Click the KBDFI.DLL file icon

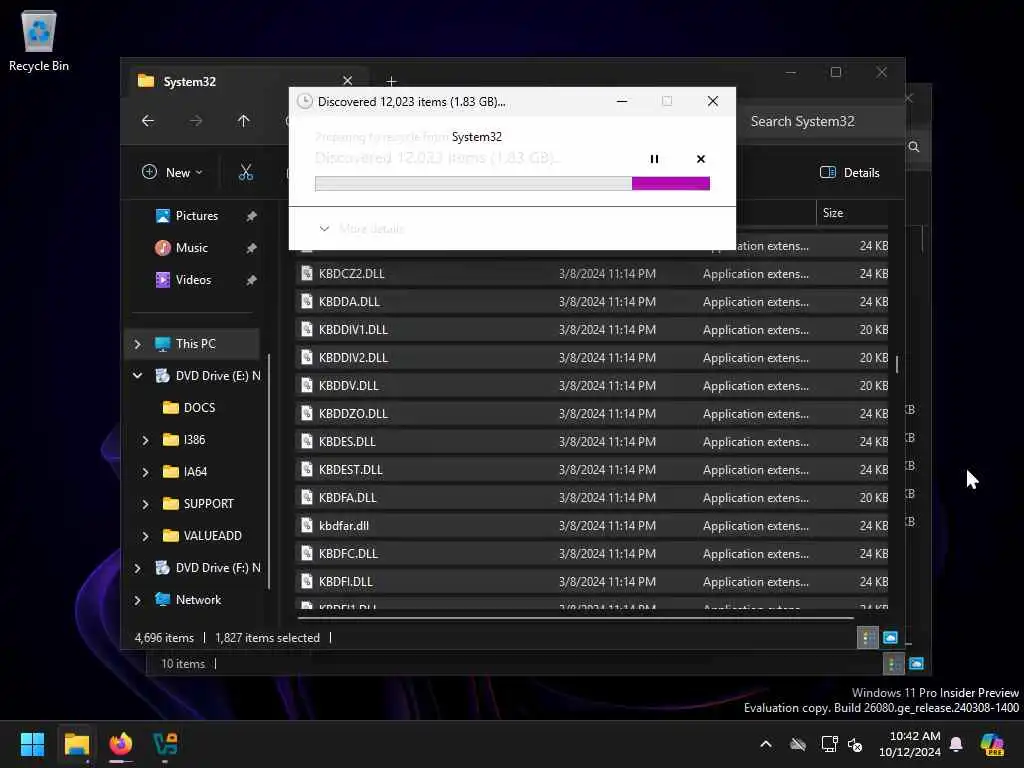point(306,581)
